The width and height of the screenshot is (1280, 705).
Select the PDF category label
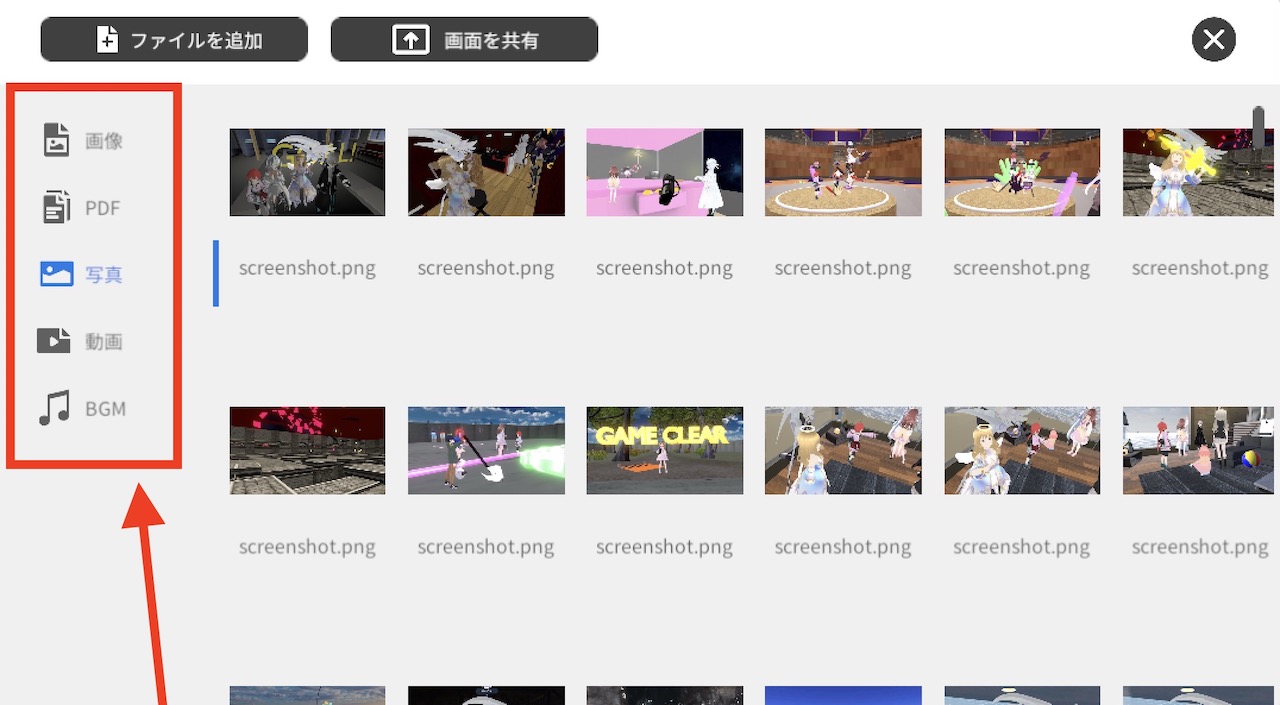click(x=103, y=209)
